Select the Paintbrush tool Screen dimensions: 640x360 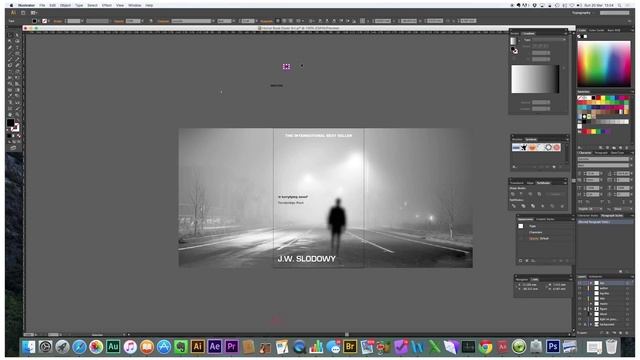[x=10, y=60]
